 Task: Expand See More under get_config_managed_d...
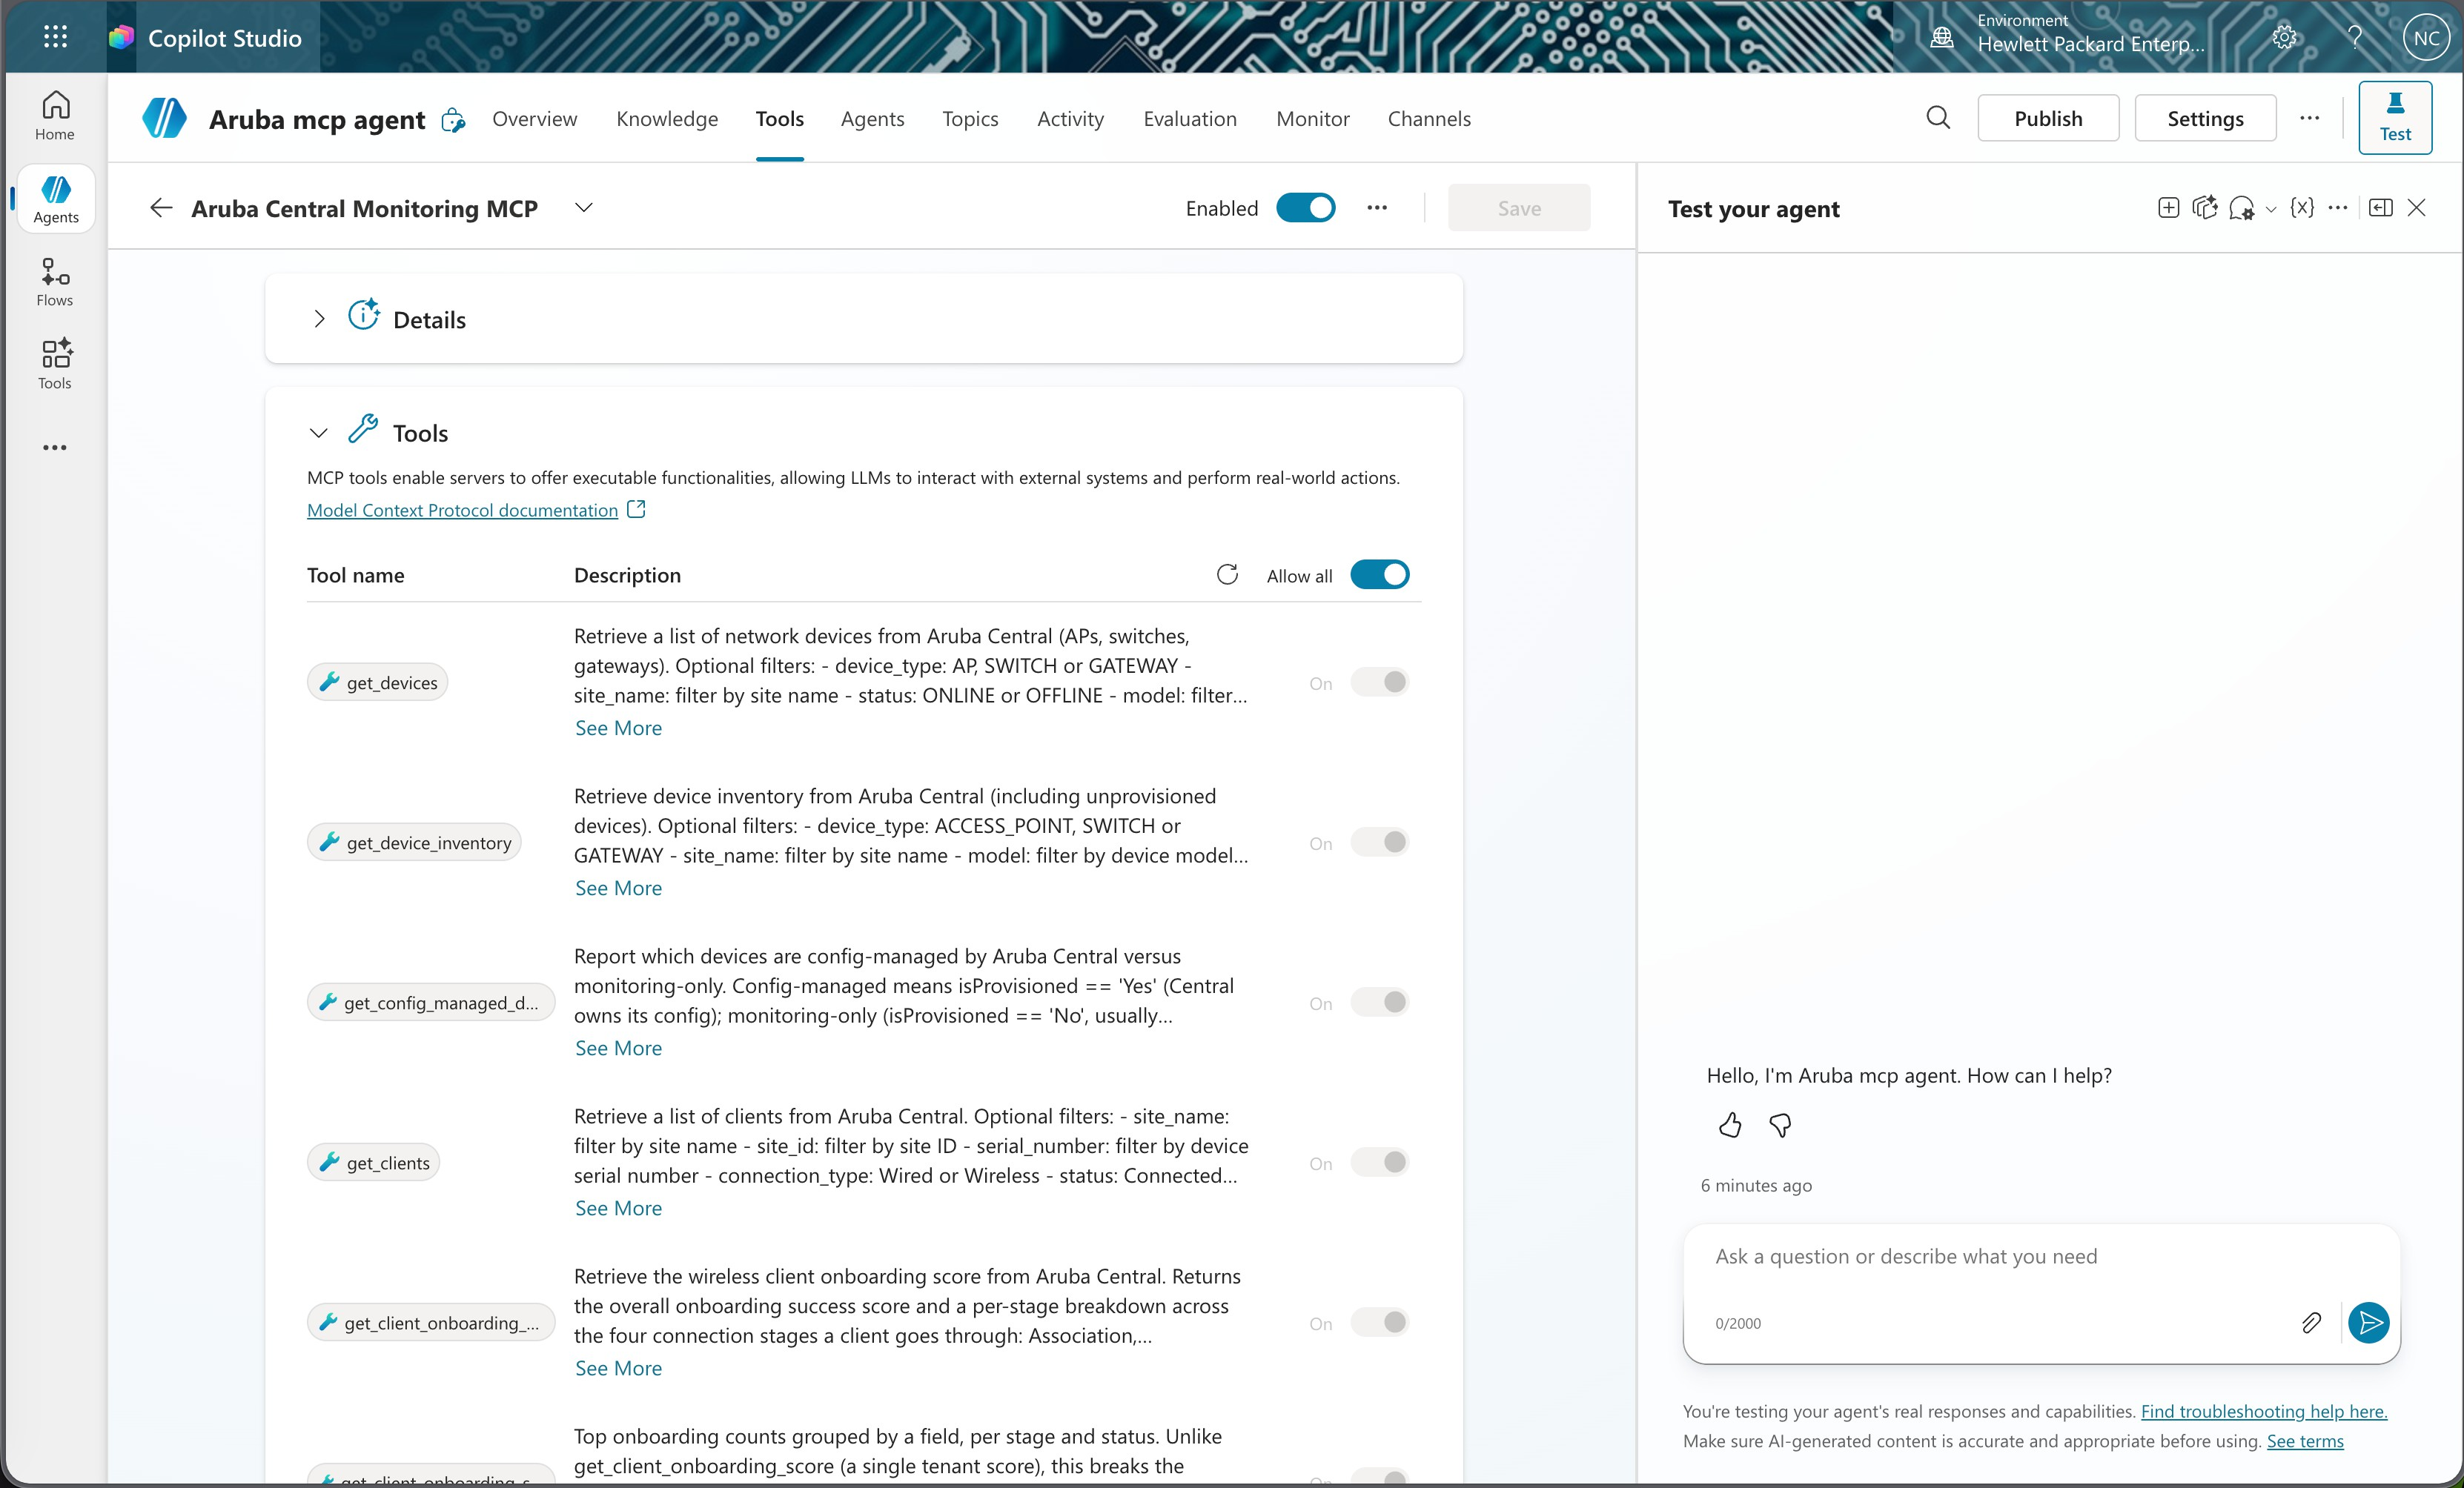(618, 1048)
